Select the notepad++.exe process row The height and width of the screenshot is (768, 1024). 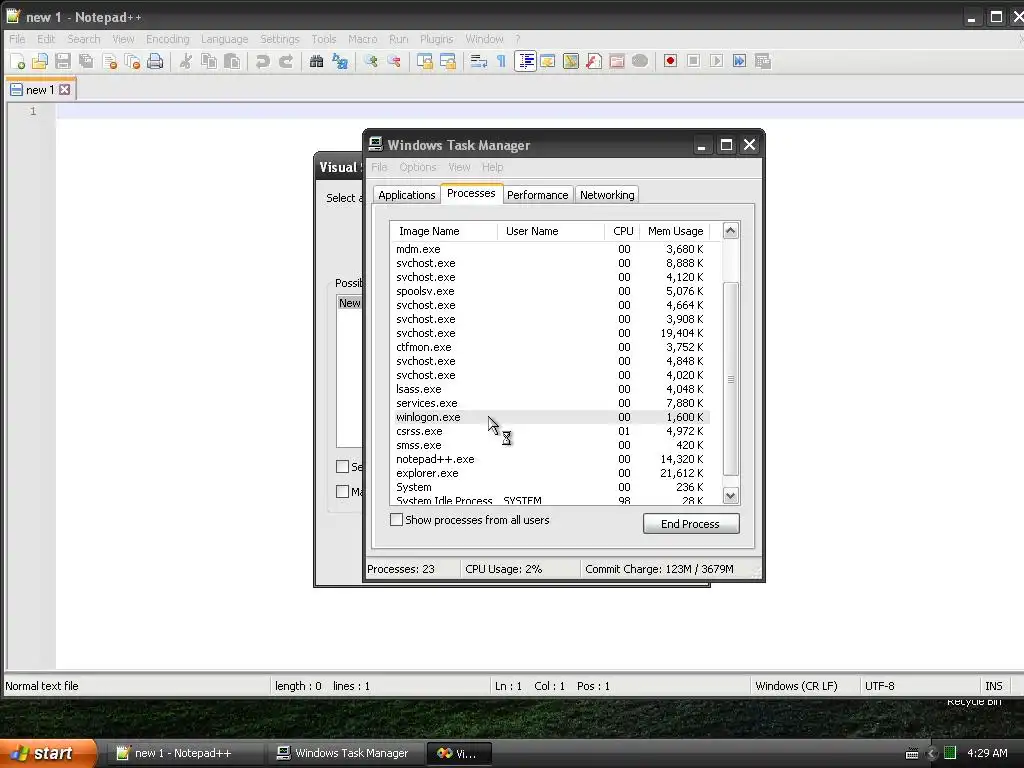(551, 459)
